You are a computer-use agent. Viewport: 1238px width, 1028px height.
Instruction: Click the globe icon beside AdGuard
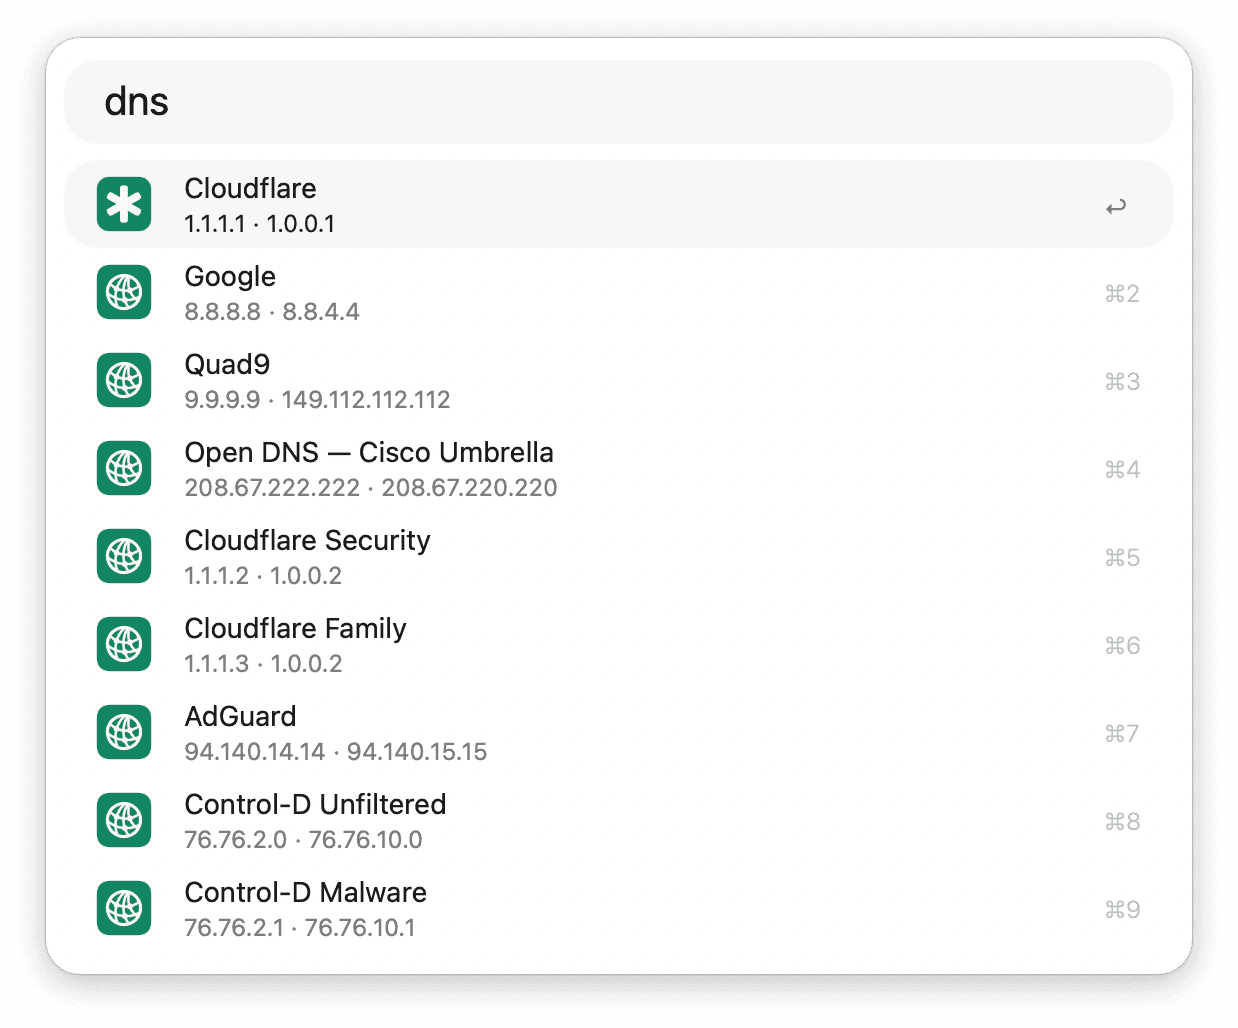pyautogui.click(x=124, y=733)
